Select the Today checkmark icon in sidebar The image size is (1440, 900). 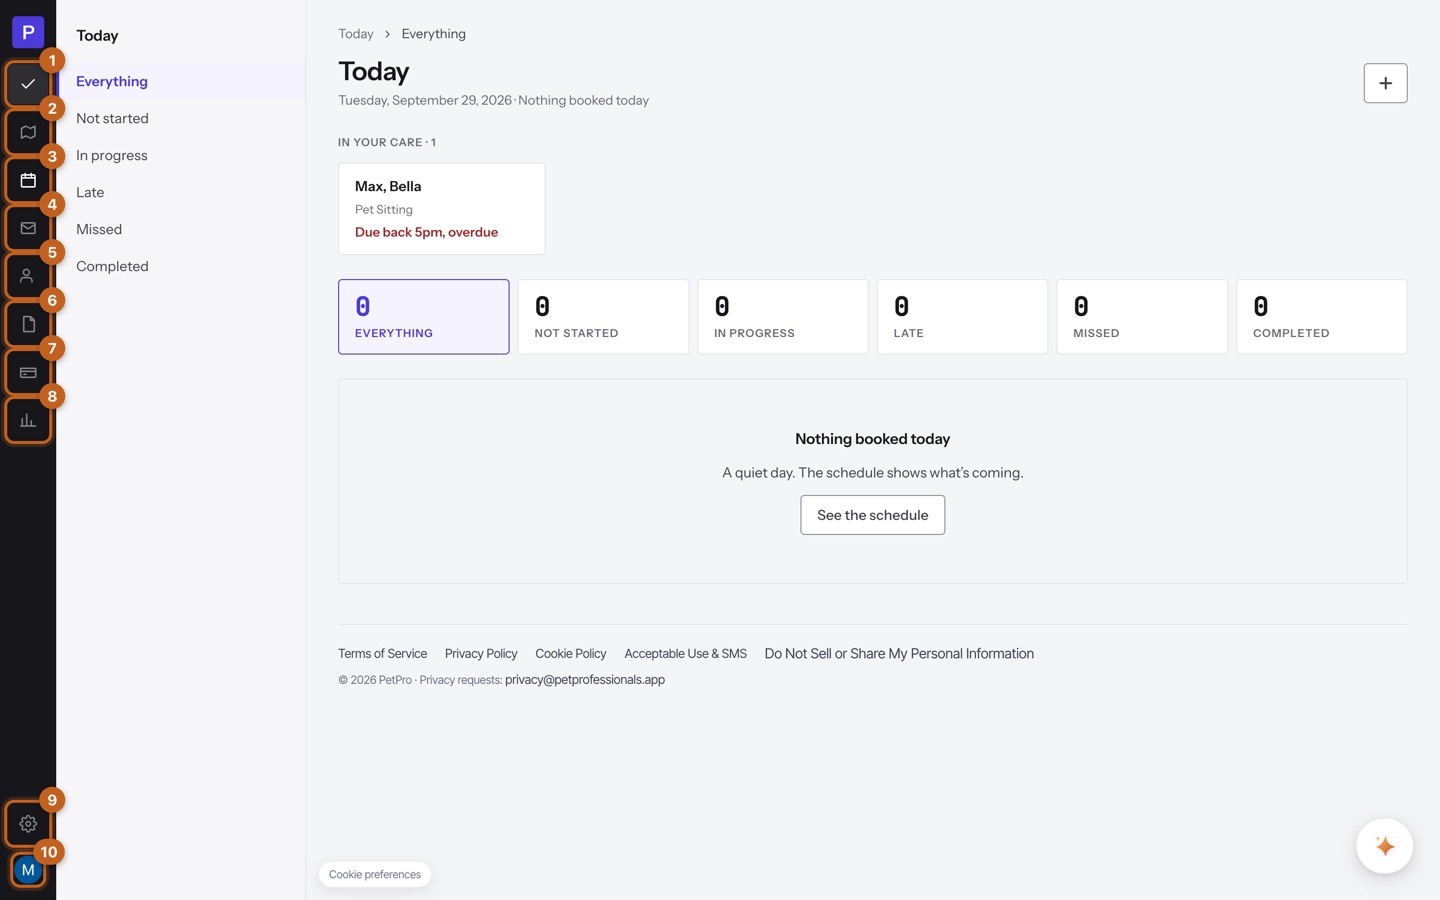[x=28, y=84]
